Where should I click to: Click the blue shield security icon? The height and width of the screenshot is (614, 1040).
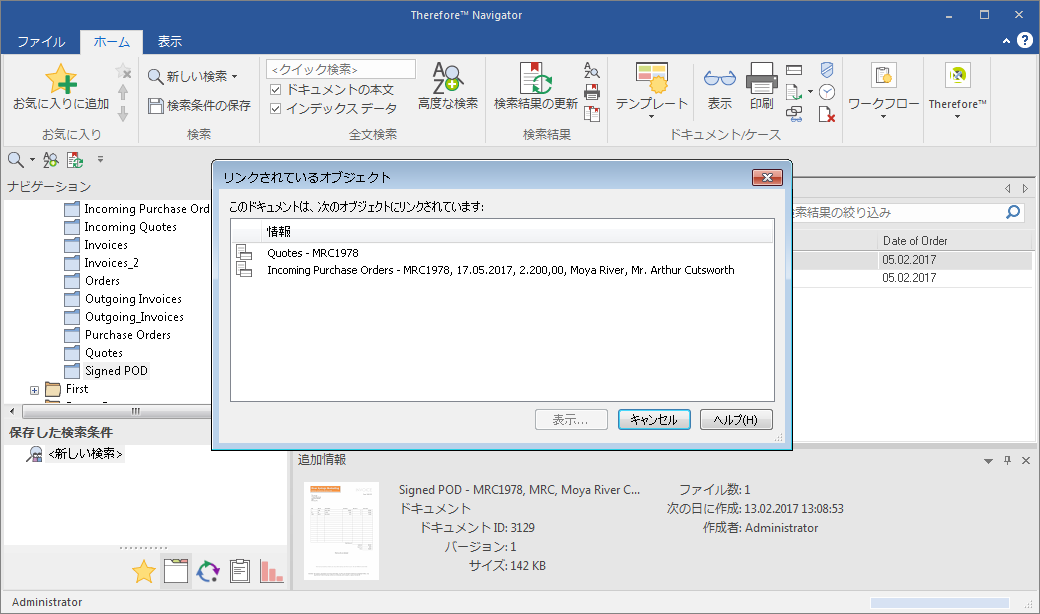826,70
